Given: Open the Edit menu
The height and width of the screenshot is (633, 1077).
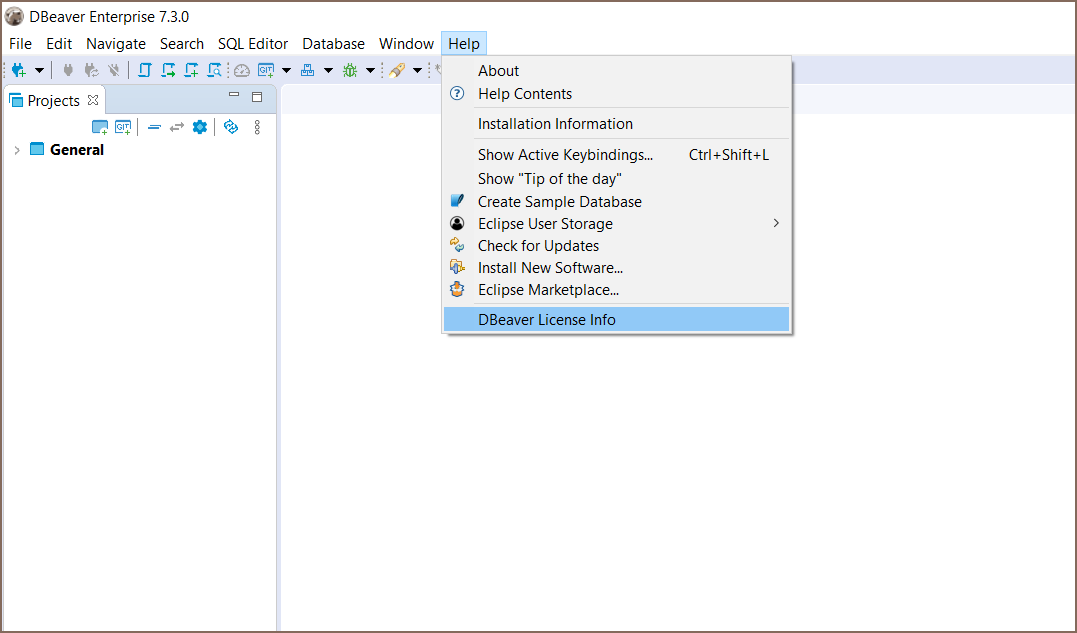Looking at the screenshot, I should tap(59, 44).
